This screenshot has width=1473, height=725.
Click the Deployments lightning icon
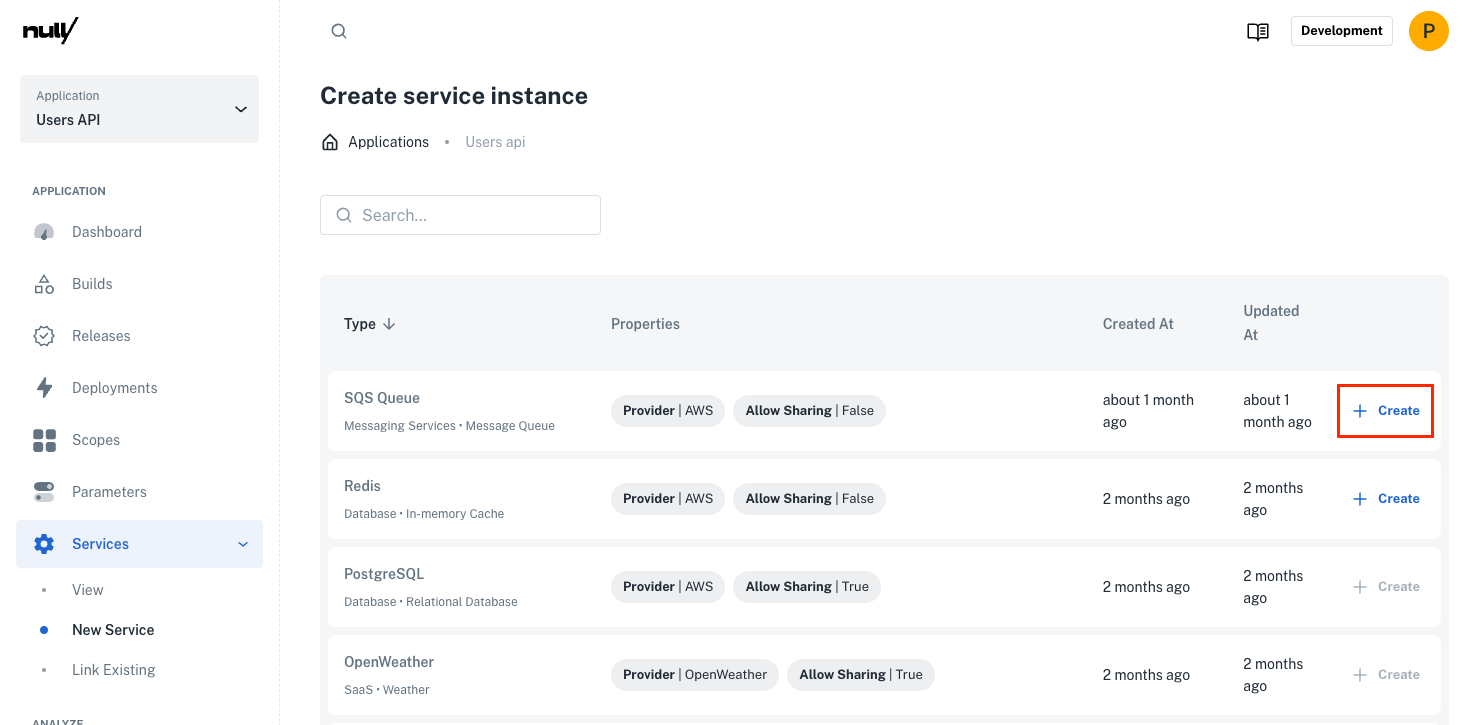pos(44,388)
